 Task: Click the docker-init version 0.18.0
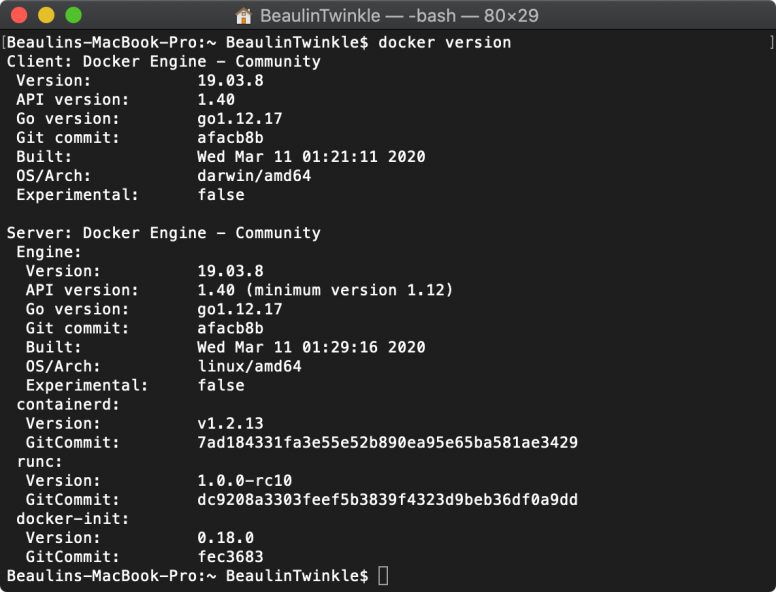(226, 538)
